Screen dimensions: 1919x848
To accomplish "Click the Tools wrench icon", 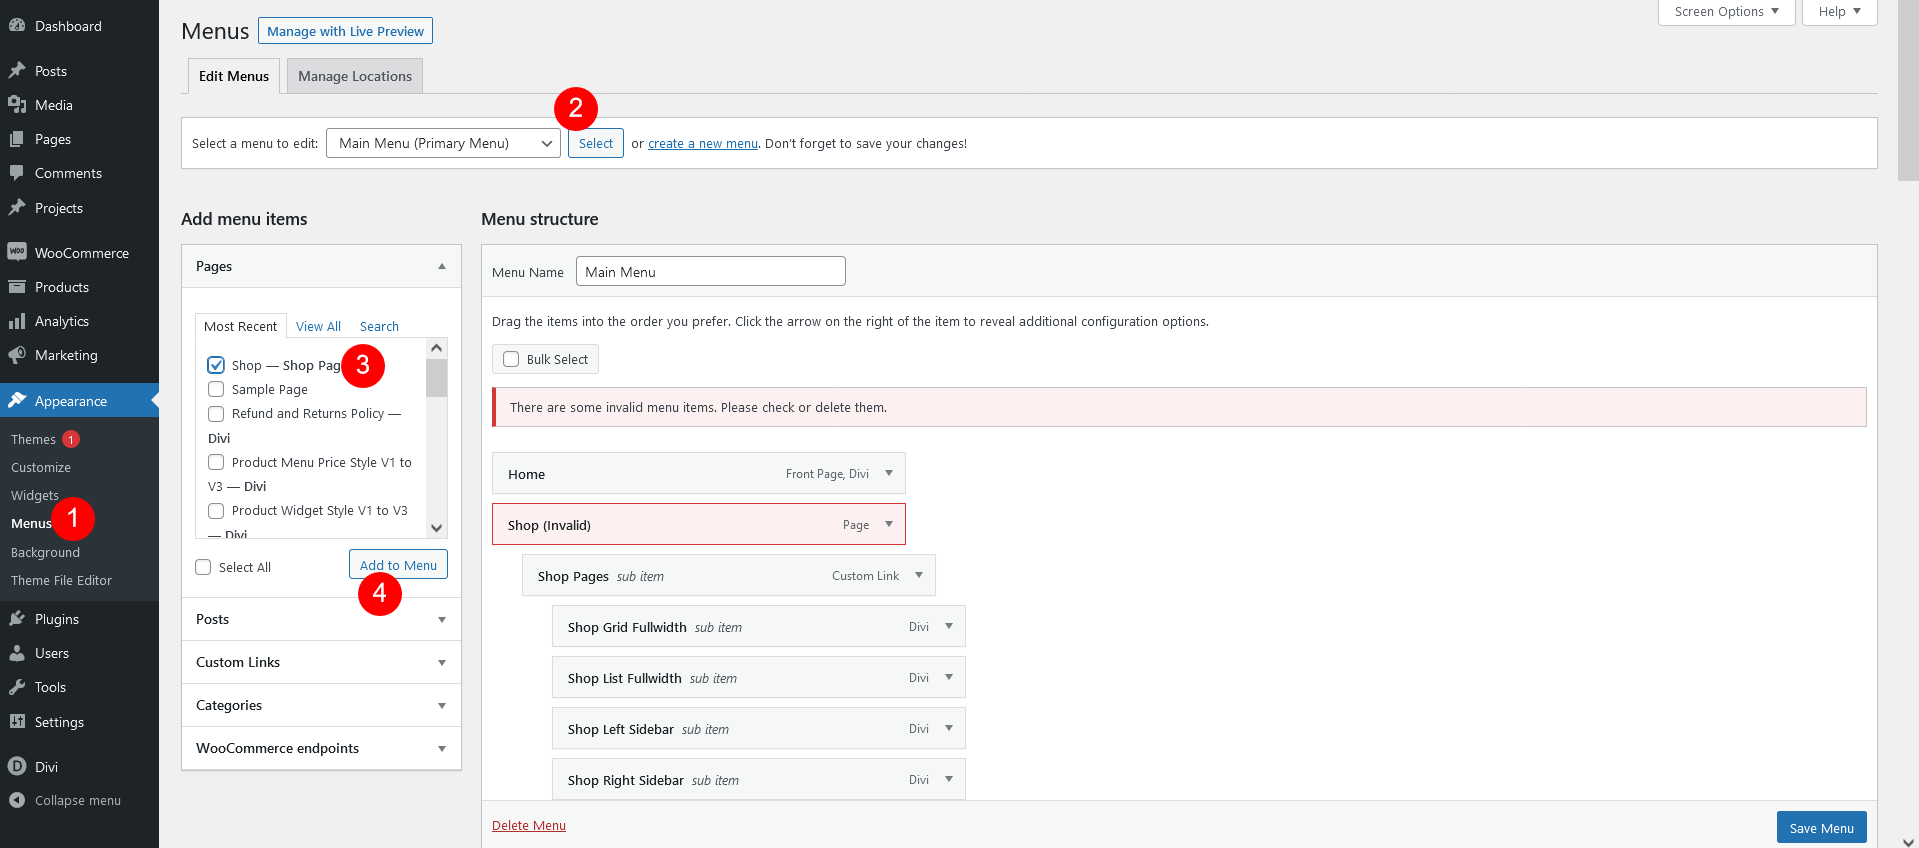I will 17,687.
